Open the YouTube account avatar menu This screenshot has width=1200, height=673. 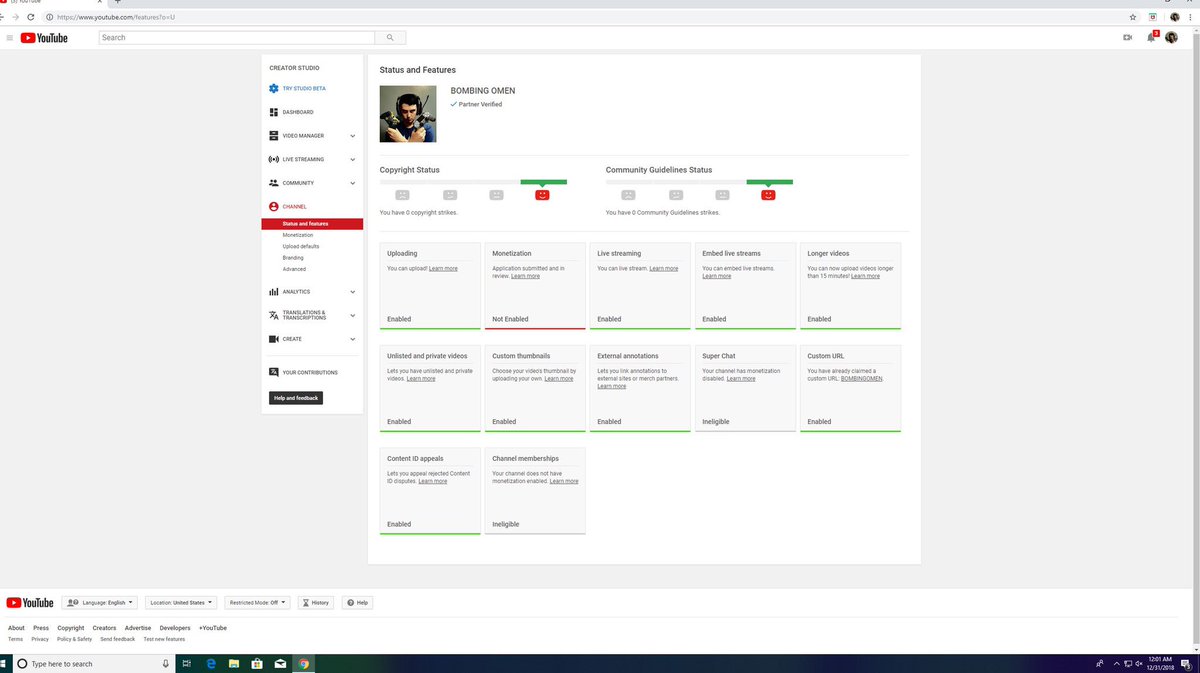click(1172, 38)
